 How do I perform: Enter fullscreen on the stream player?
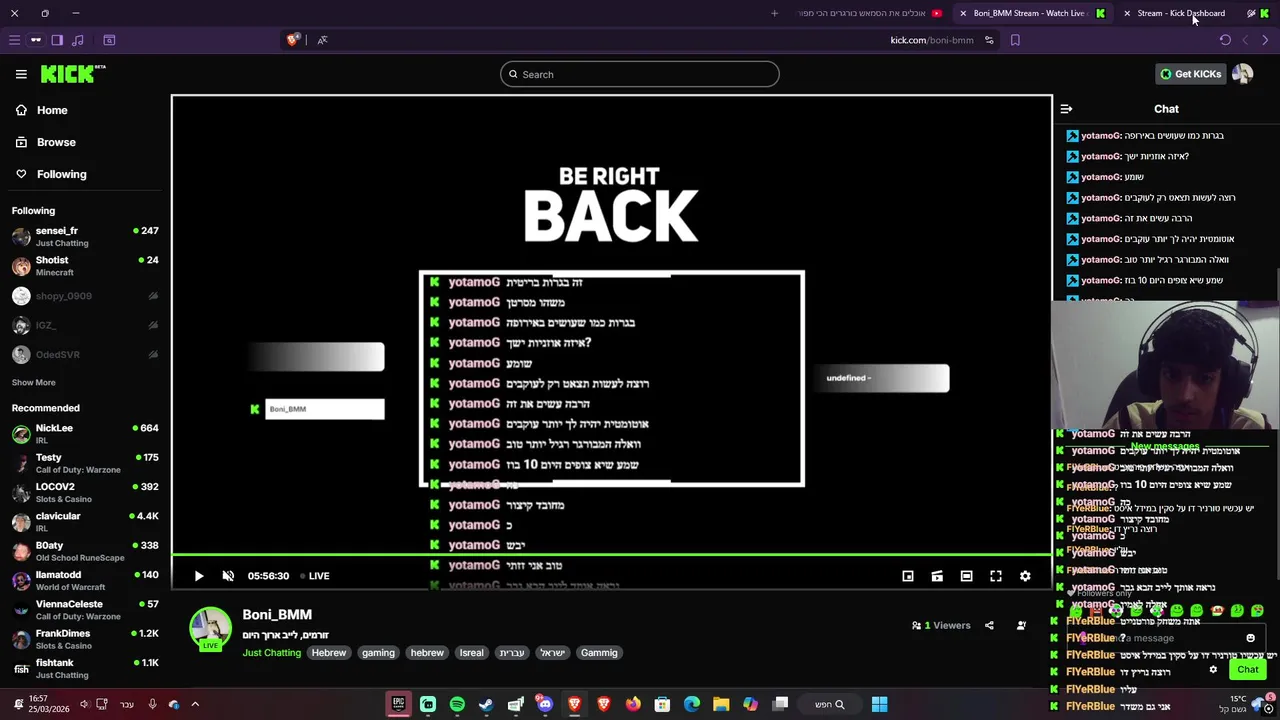[996, 576]
